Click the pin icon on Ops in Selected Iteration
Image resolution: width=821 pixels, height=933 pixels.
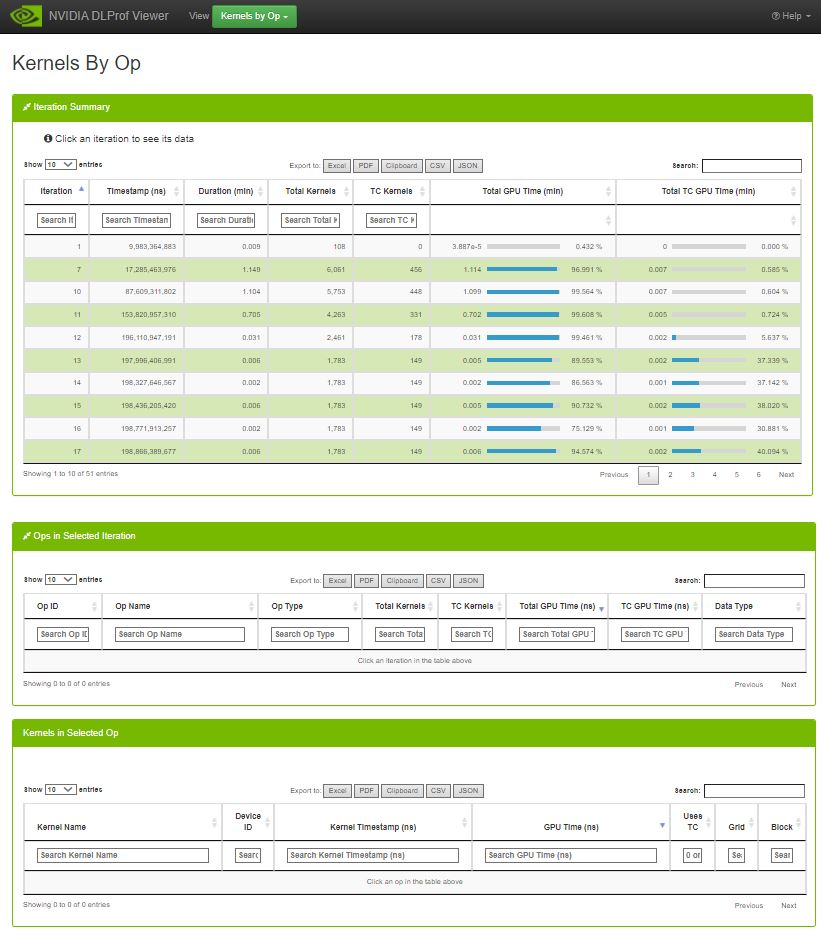(x=27, y=536)
